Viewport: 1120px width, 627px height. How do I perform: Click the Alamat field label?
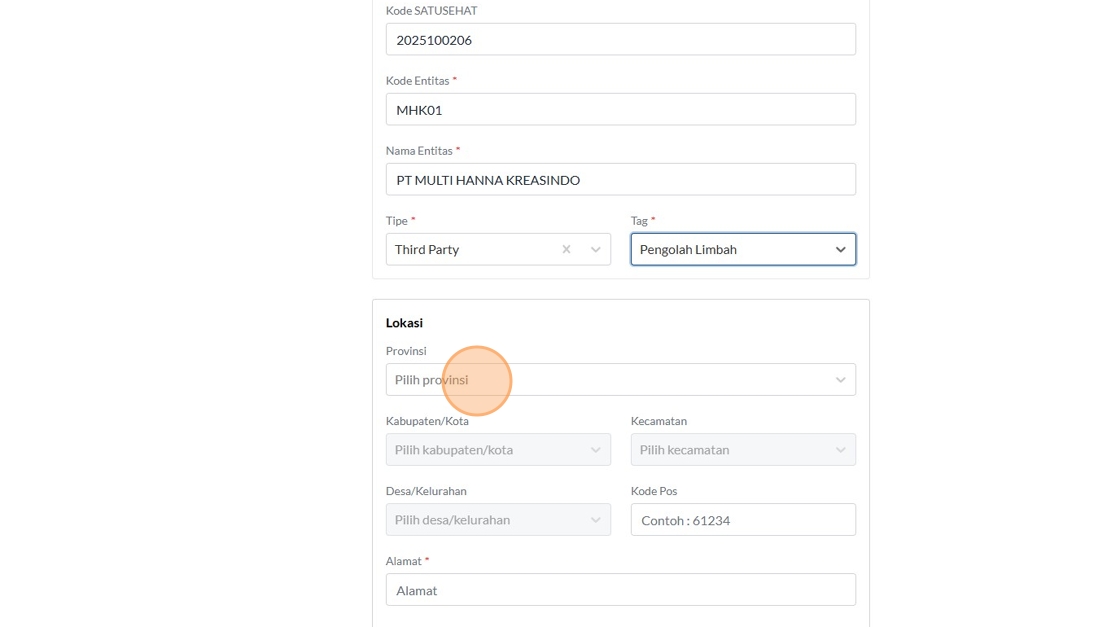point(404,561)
